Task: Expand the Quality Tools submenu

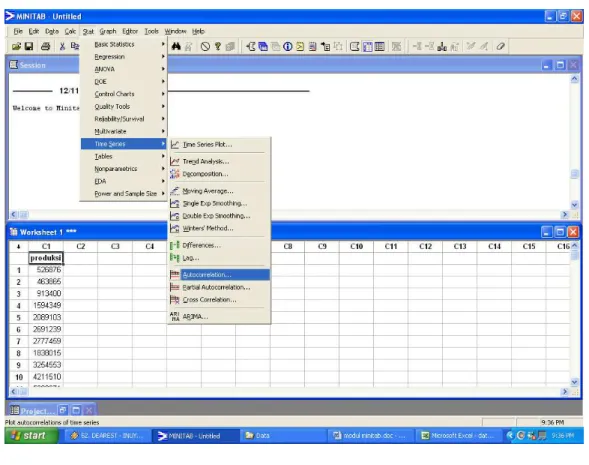Action: [x=124, y=106]
